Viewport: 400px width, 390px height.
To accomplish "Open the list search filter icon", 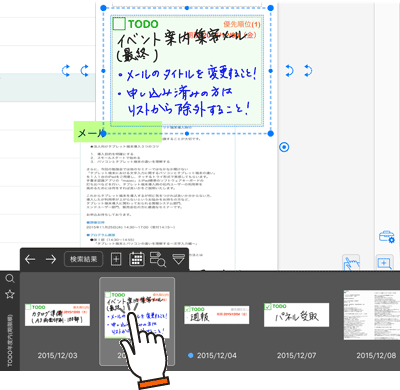I will pyautogui.click(x=158, y=259).
